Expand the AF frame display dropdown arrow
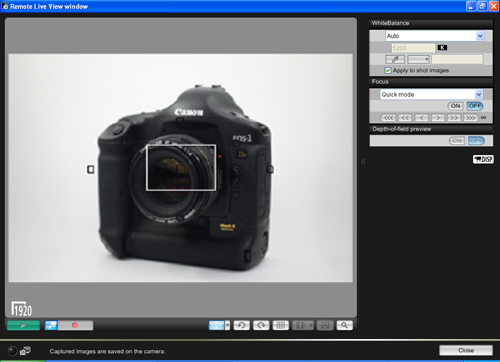The image size is (500, 362). [227, 325]
